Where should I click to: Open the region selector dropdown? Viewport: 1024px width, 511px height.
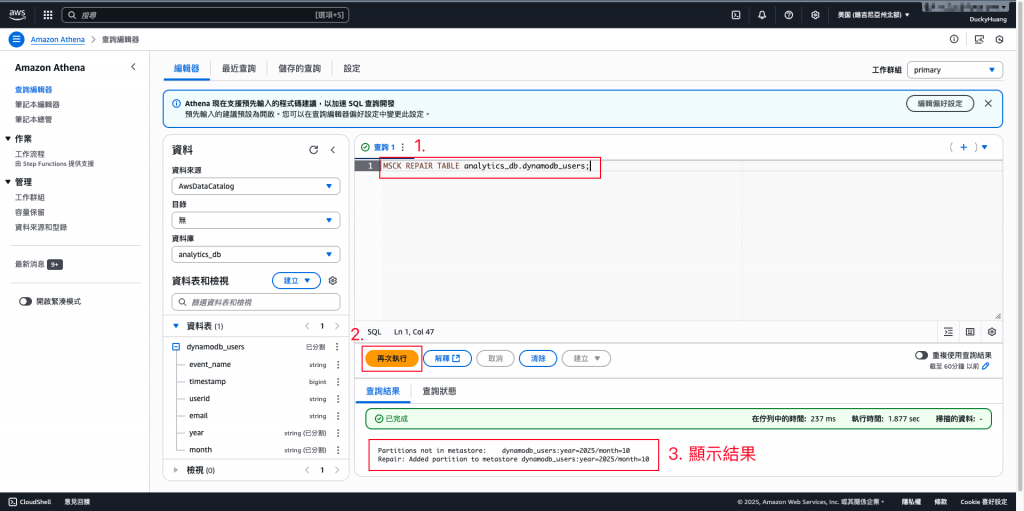pyautogui.click(x=873, y=14)
